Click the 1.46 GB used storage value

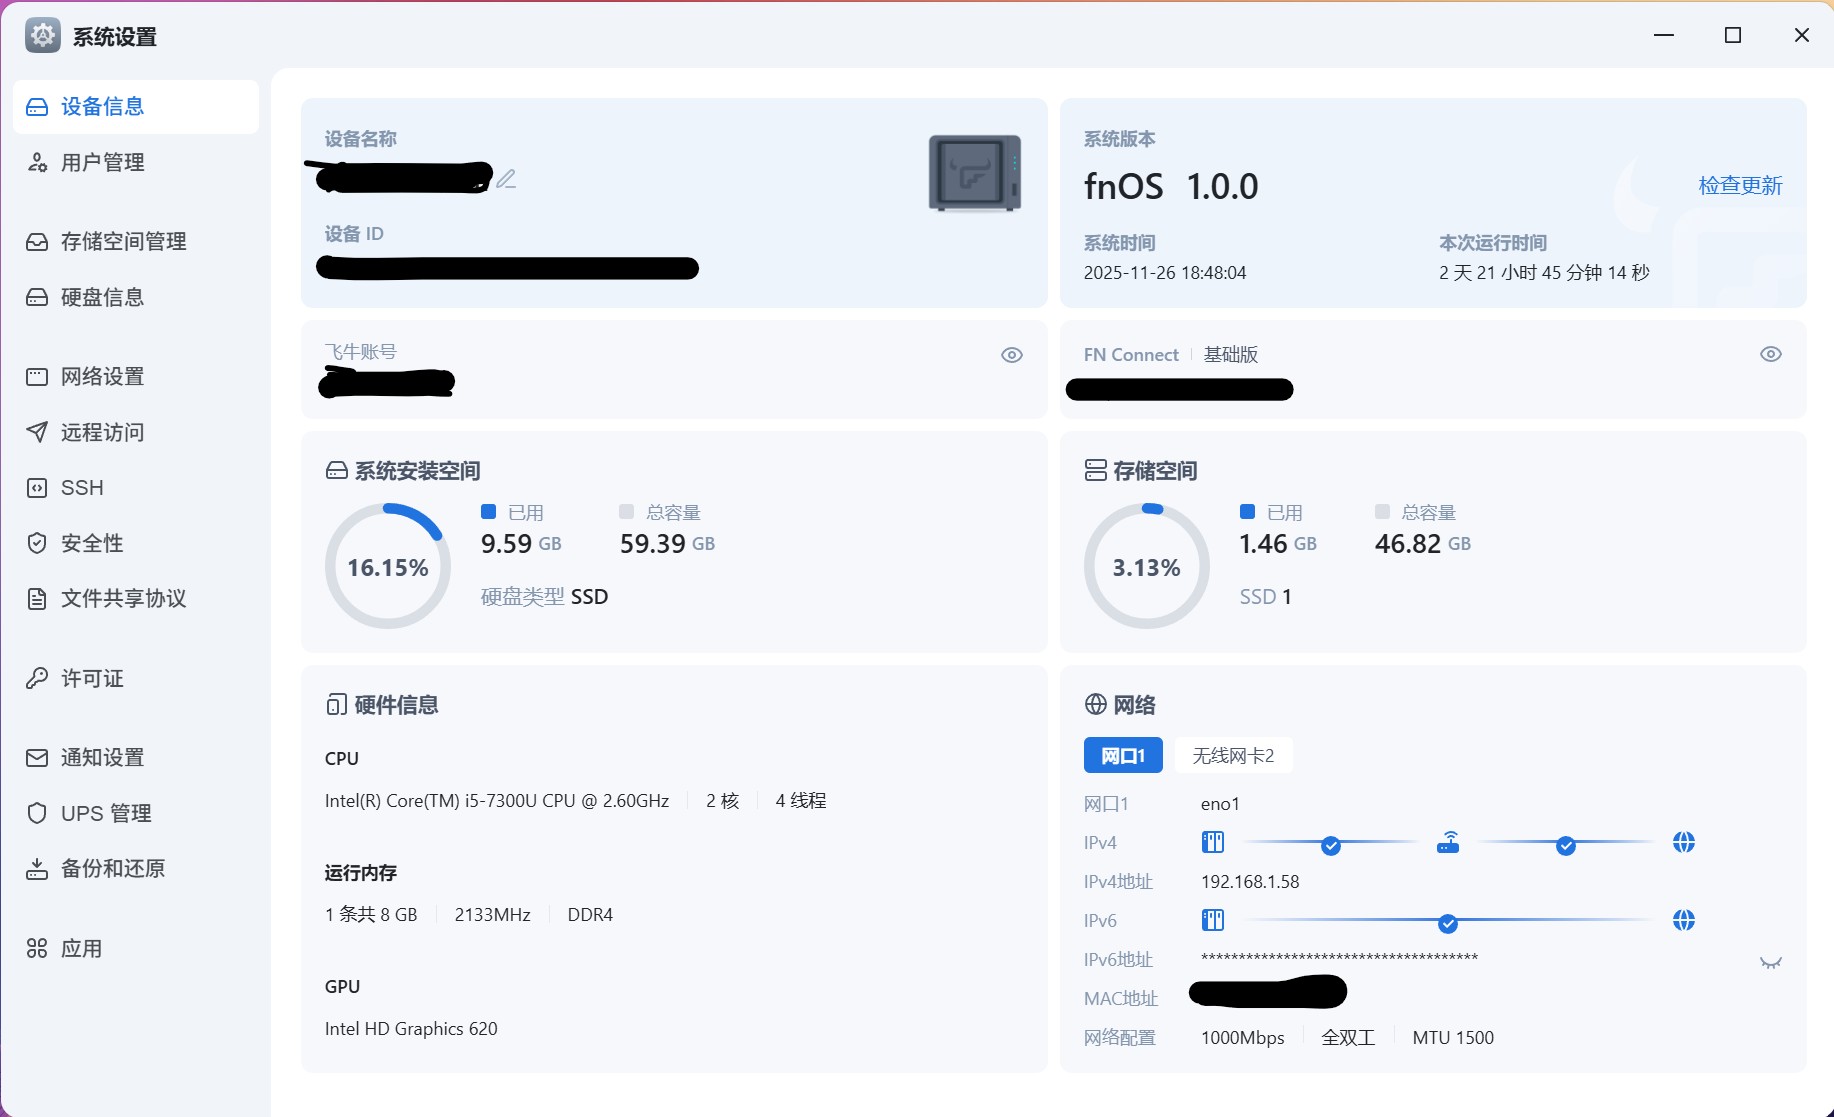(1278, 544)
